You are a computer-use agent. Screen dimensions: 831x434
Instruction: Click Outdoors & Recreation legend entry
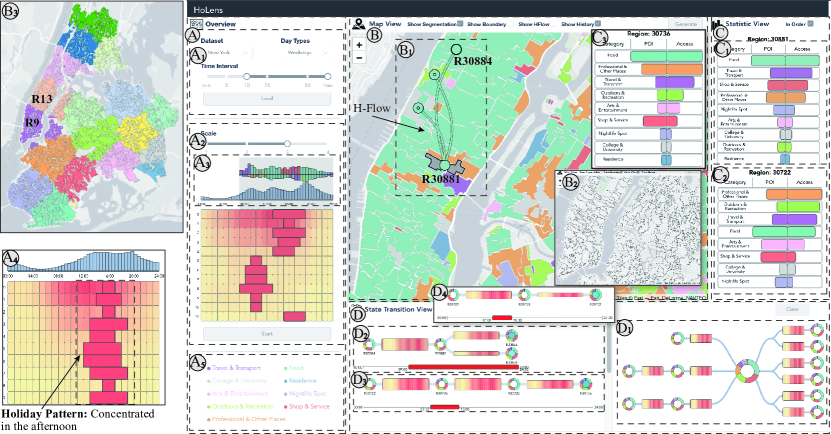[240, 406]
